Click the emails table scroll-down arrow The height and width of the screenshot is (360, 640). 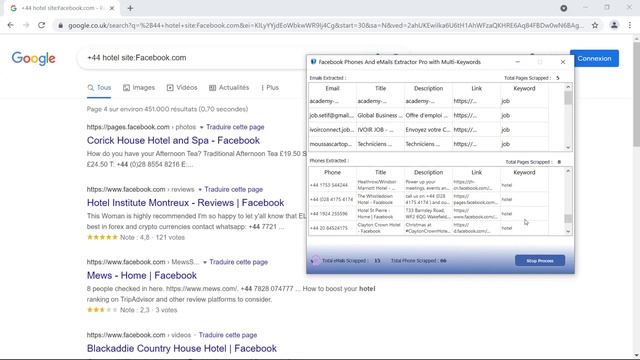[568, 147]
